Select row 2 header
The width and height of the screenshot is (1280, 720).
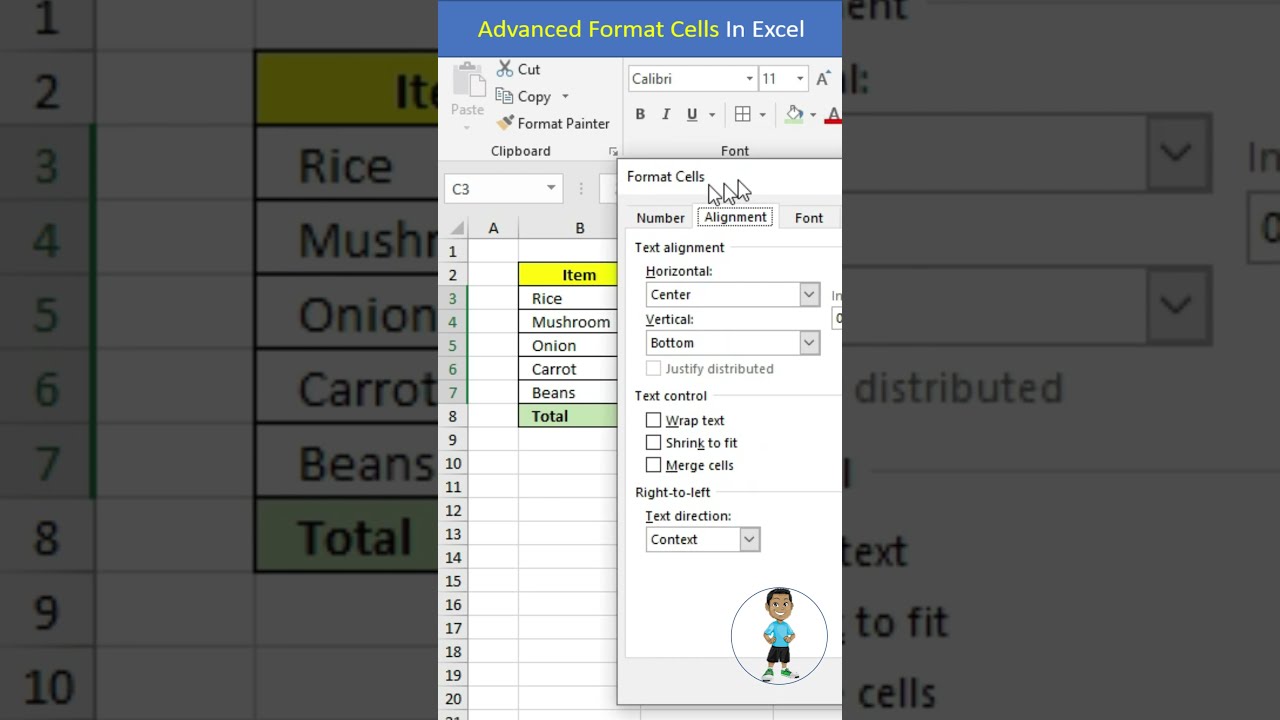point(453,275)
